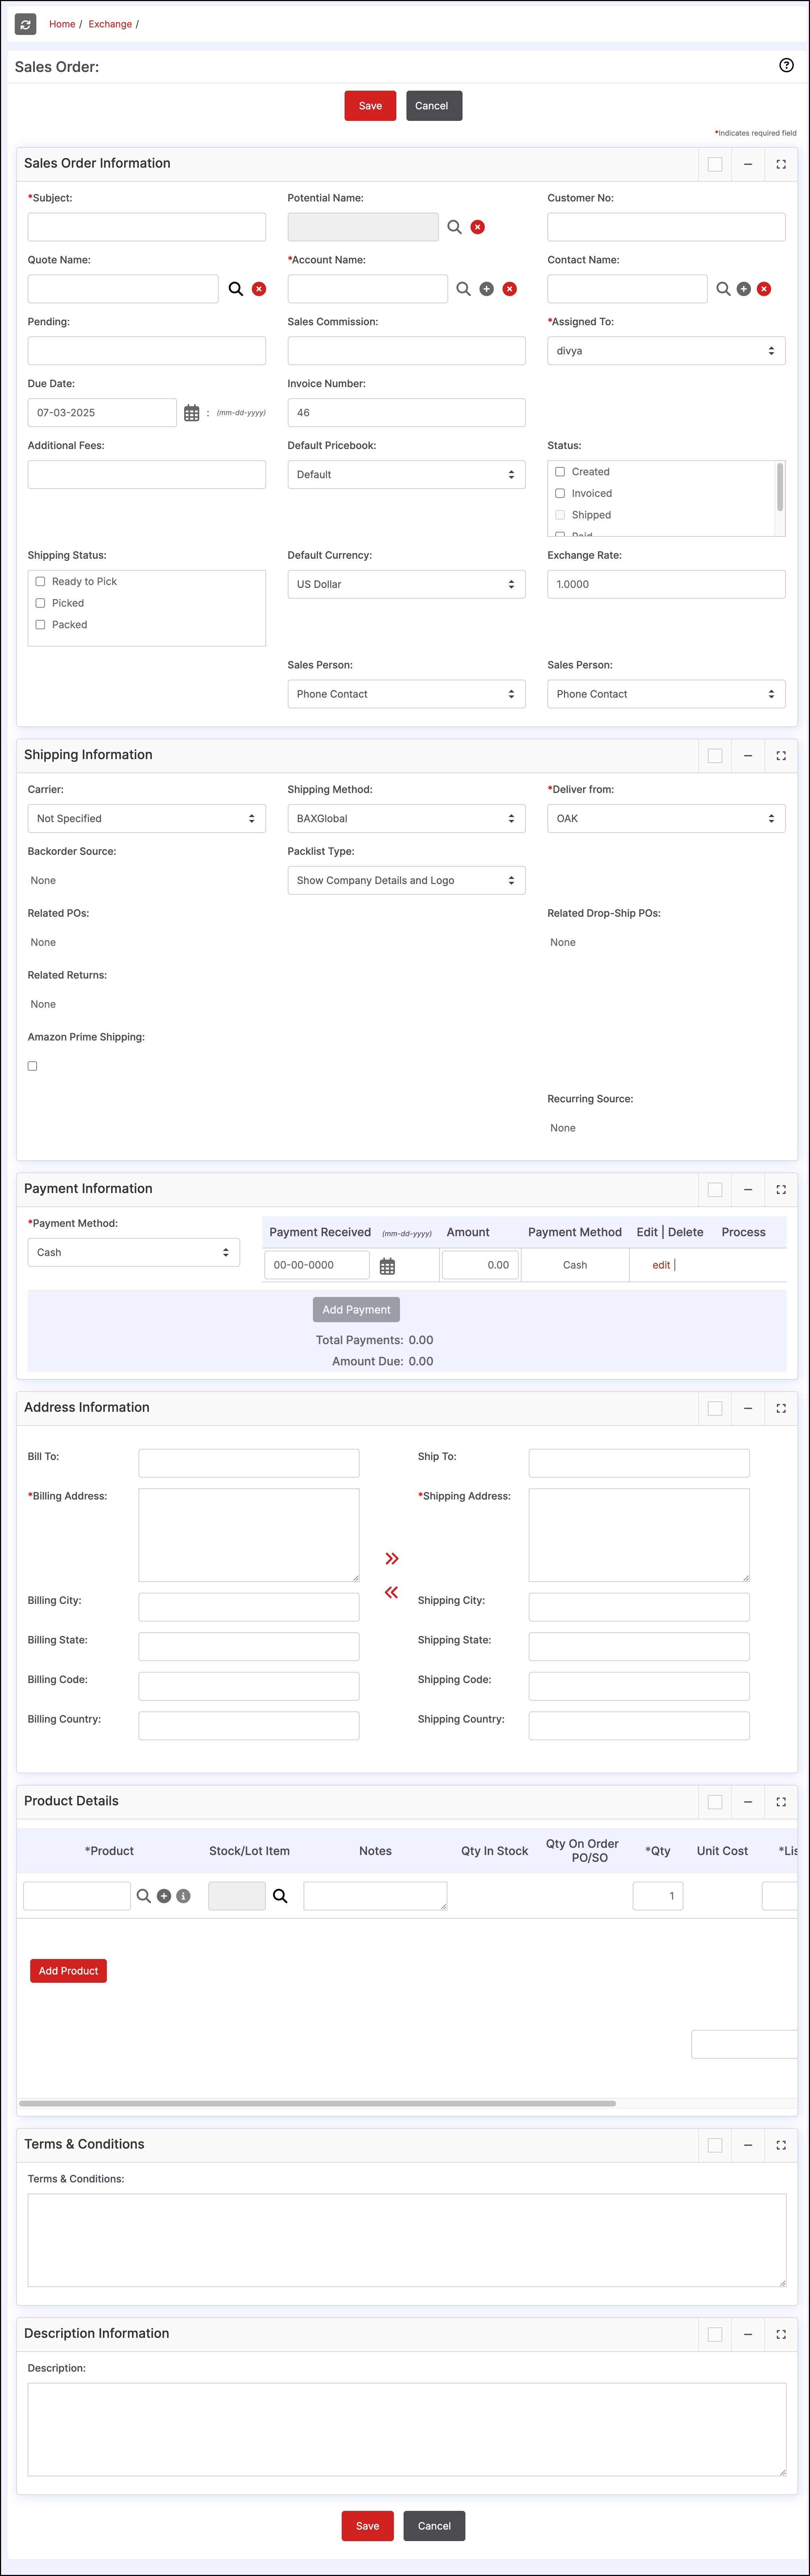Toggle the Shipping Information header checkbox
This screenshot has height=2576, width=810.
click(715, 756)
